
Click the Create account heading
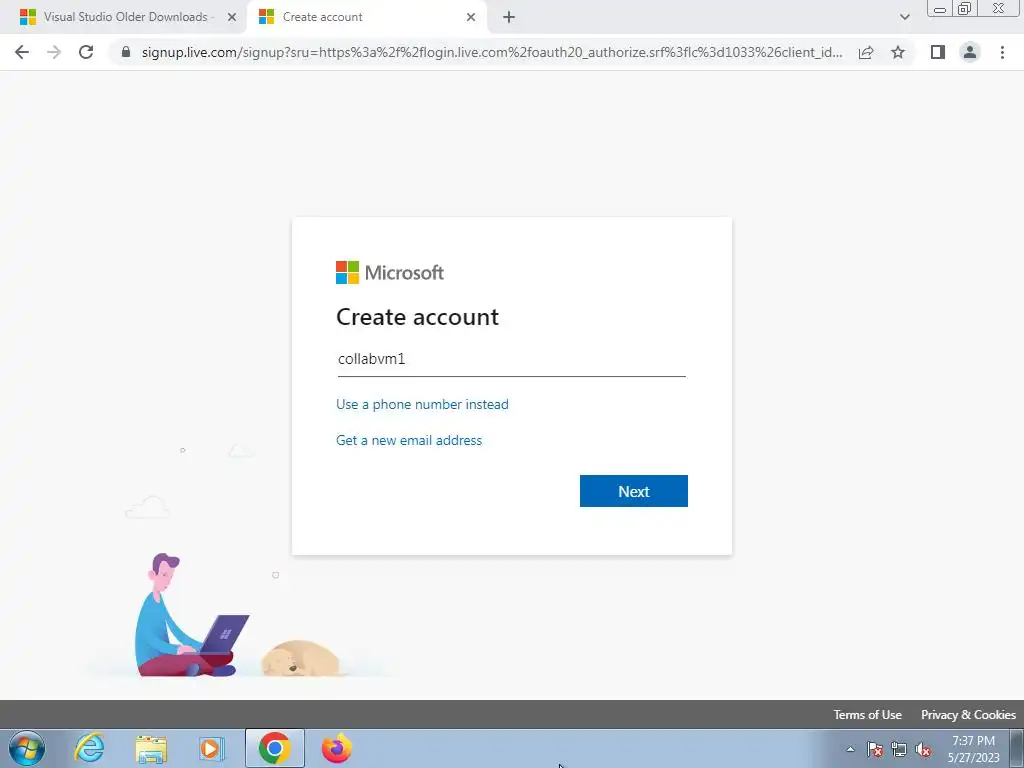417,317
